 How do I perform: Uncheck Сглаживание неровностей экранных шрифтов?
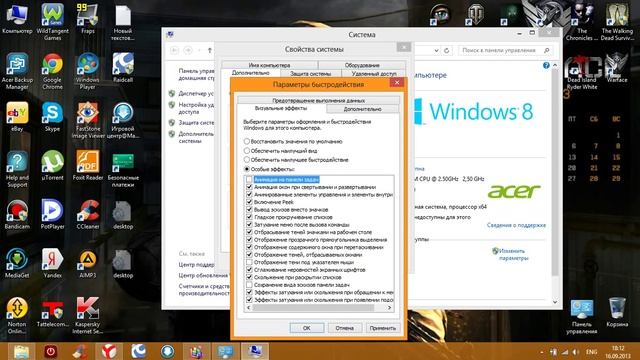click(249, 269)
